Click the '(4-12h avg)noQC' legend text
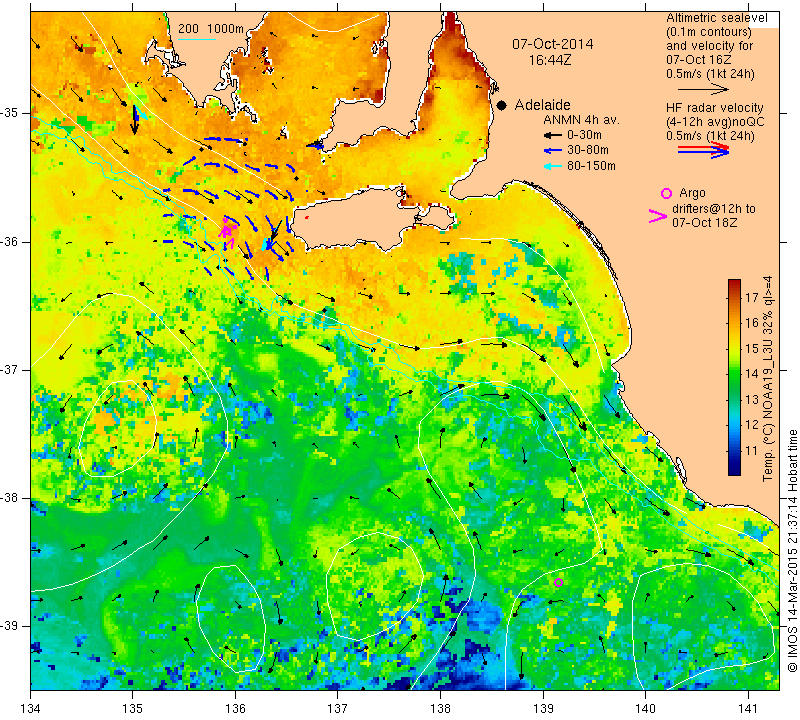The height and width of the screenshot is (720, 800). coord(715,122)
